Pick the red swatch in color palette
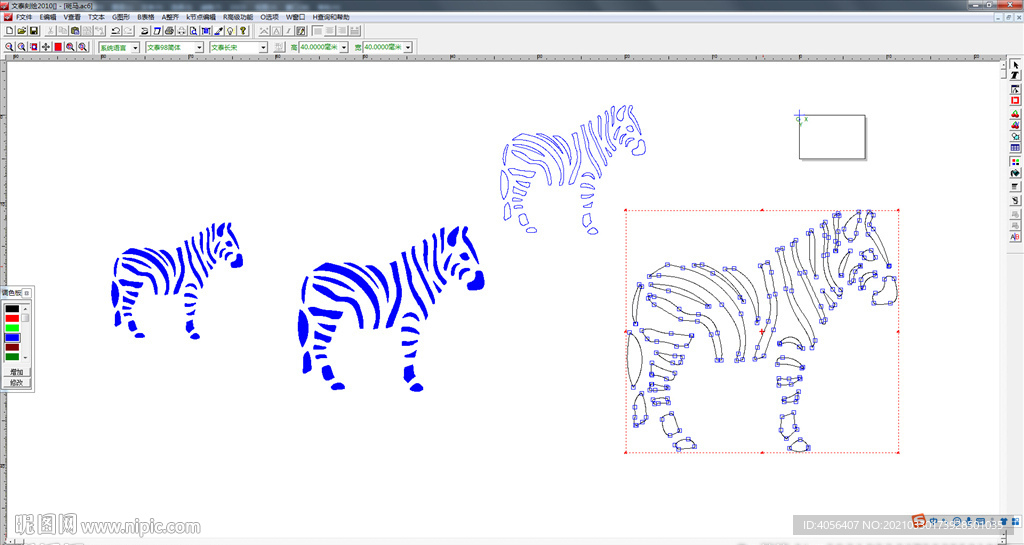The width and height of the screenshot is (1024, 545). coord(12,318)
